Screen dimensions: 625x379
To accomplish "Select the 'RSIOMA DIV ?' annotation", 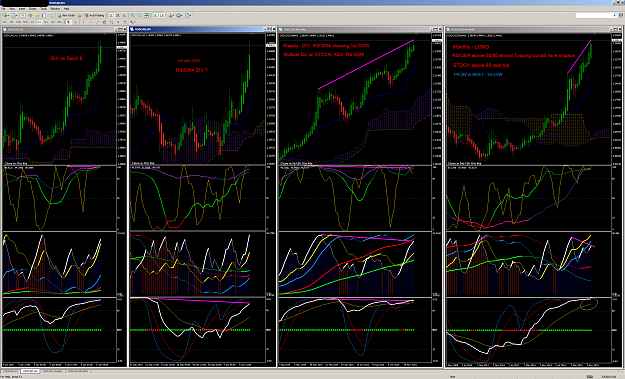I will point(191,70).
